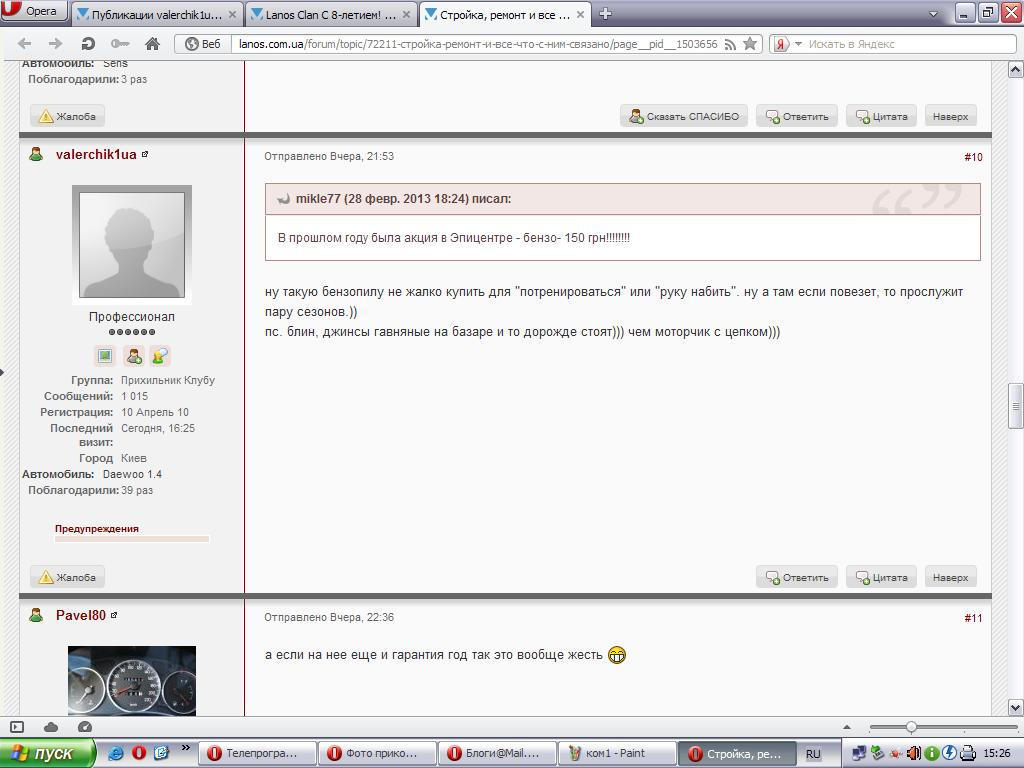This screenshot has height=768, width=1024.
Task: Adjust the zoom slider handle
Action: coord(911,727)
